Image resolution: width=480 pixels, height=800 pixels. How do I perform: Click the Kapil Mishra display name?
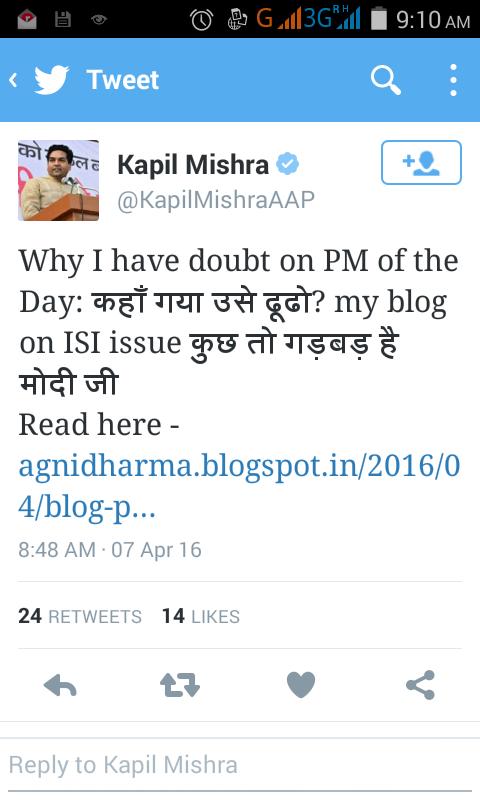coord(193,165)
